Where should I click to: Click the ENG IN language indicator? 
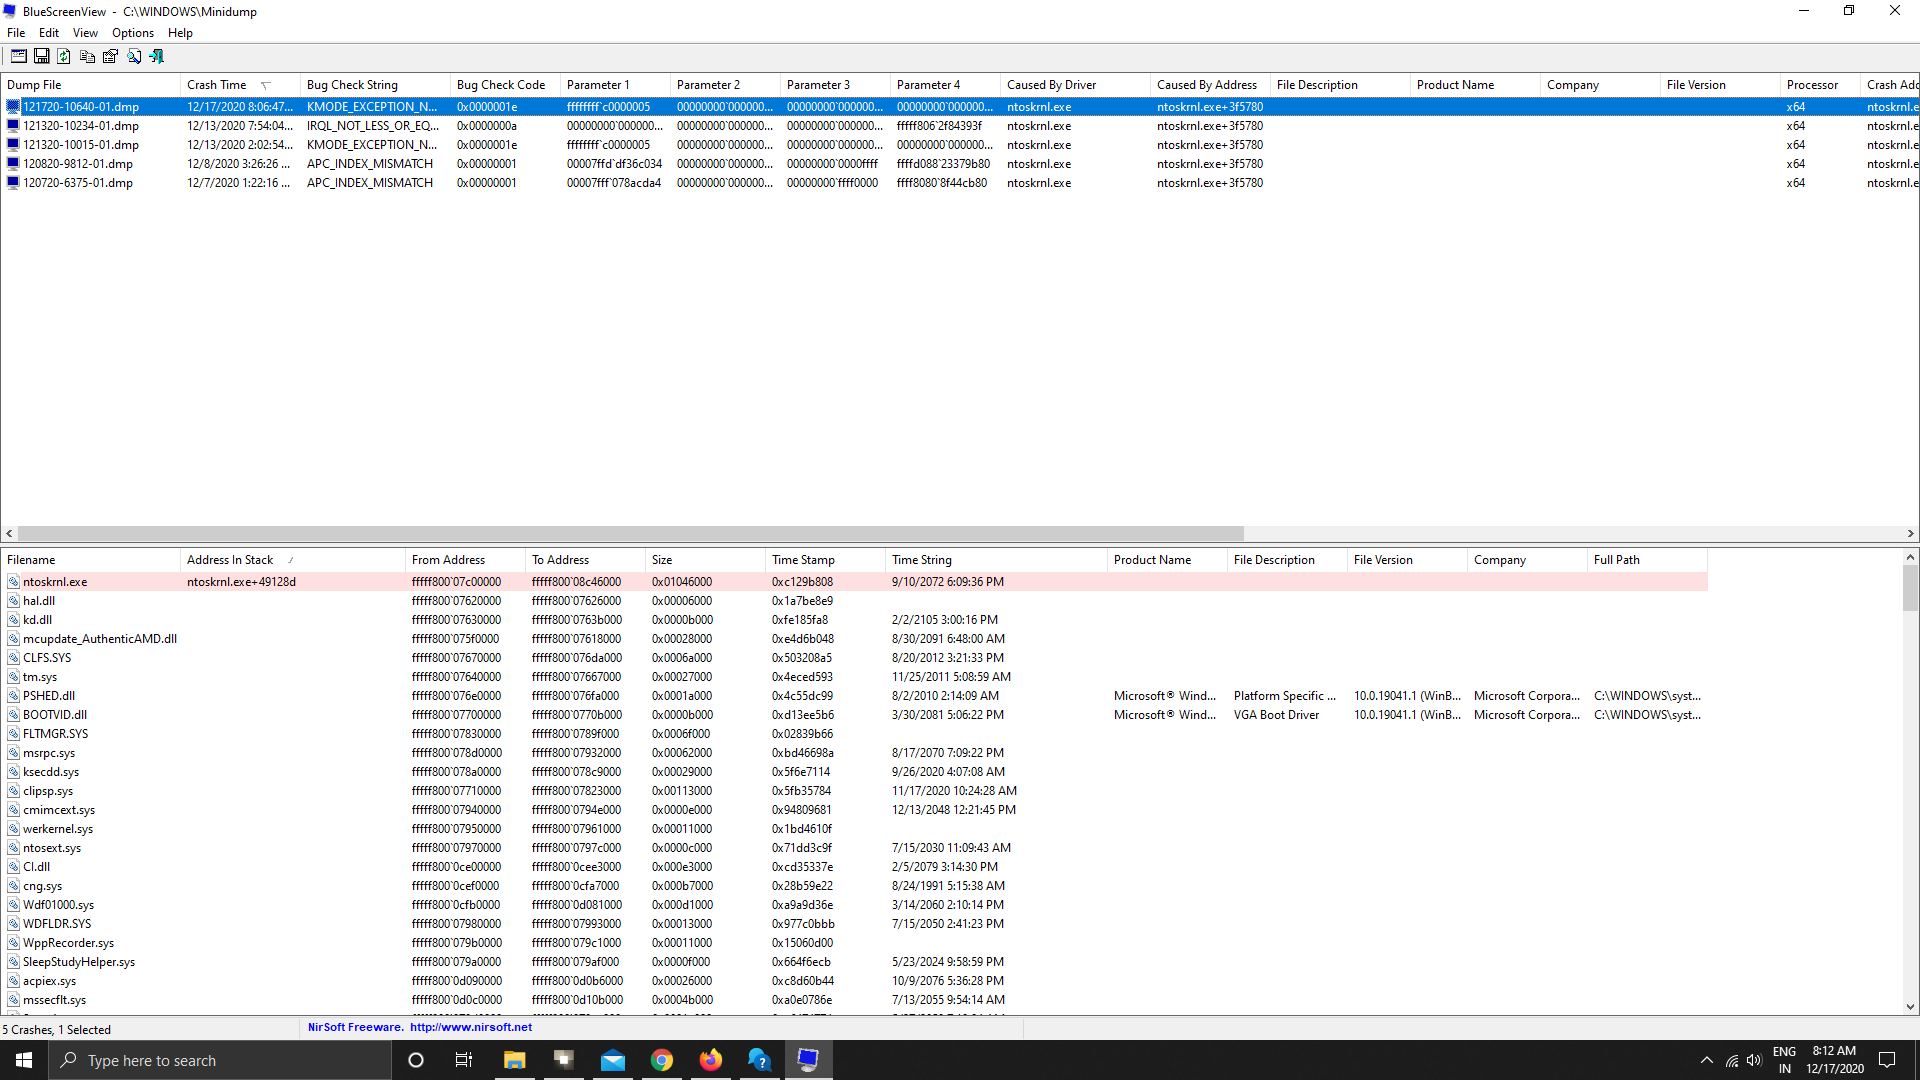point(1784,1060)
